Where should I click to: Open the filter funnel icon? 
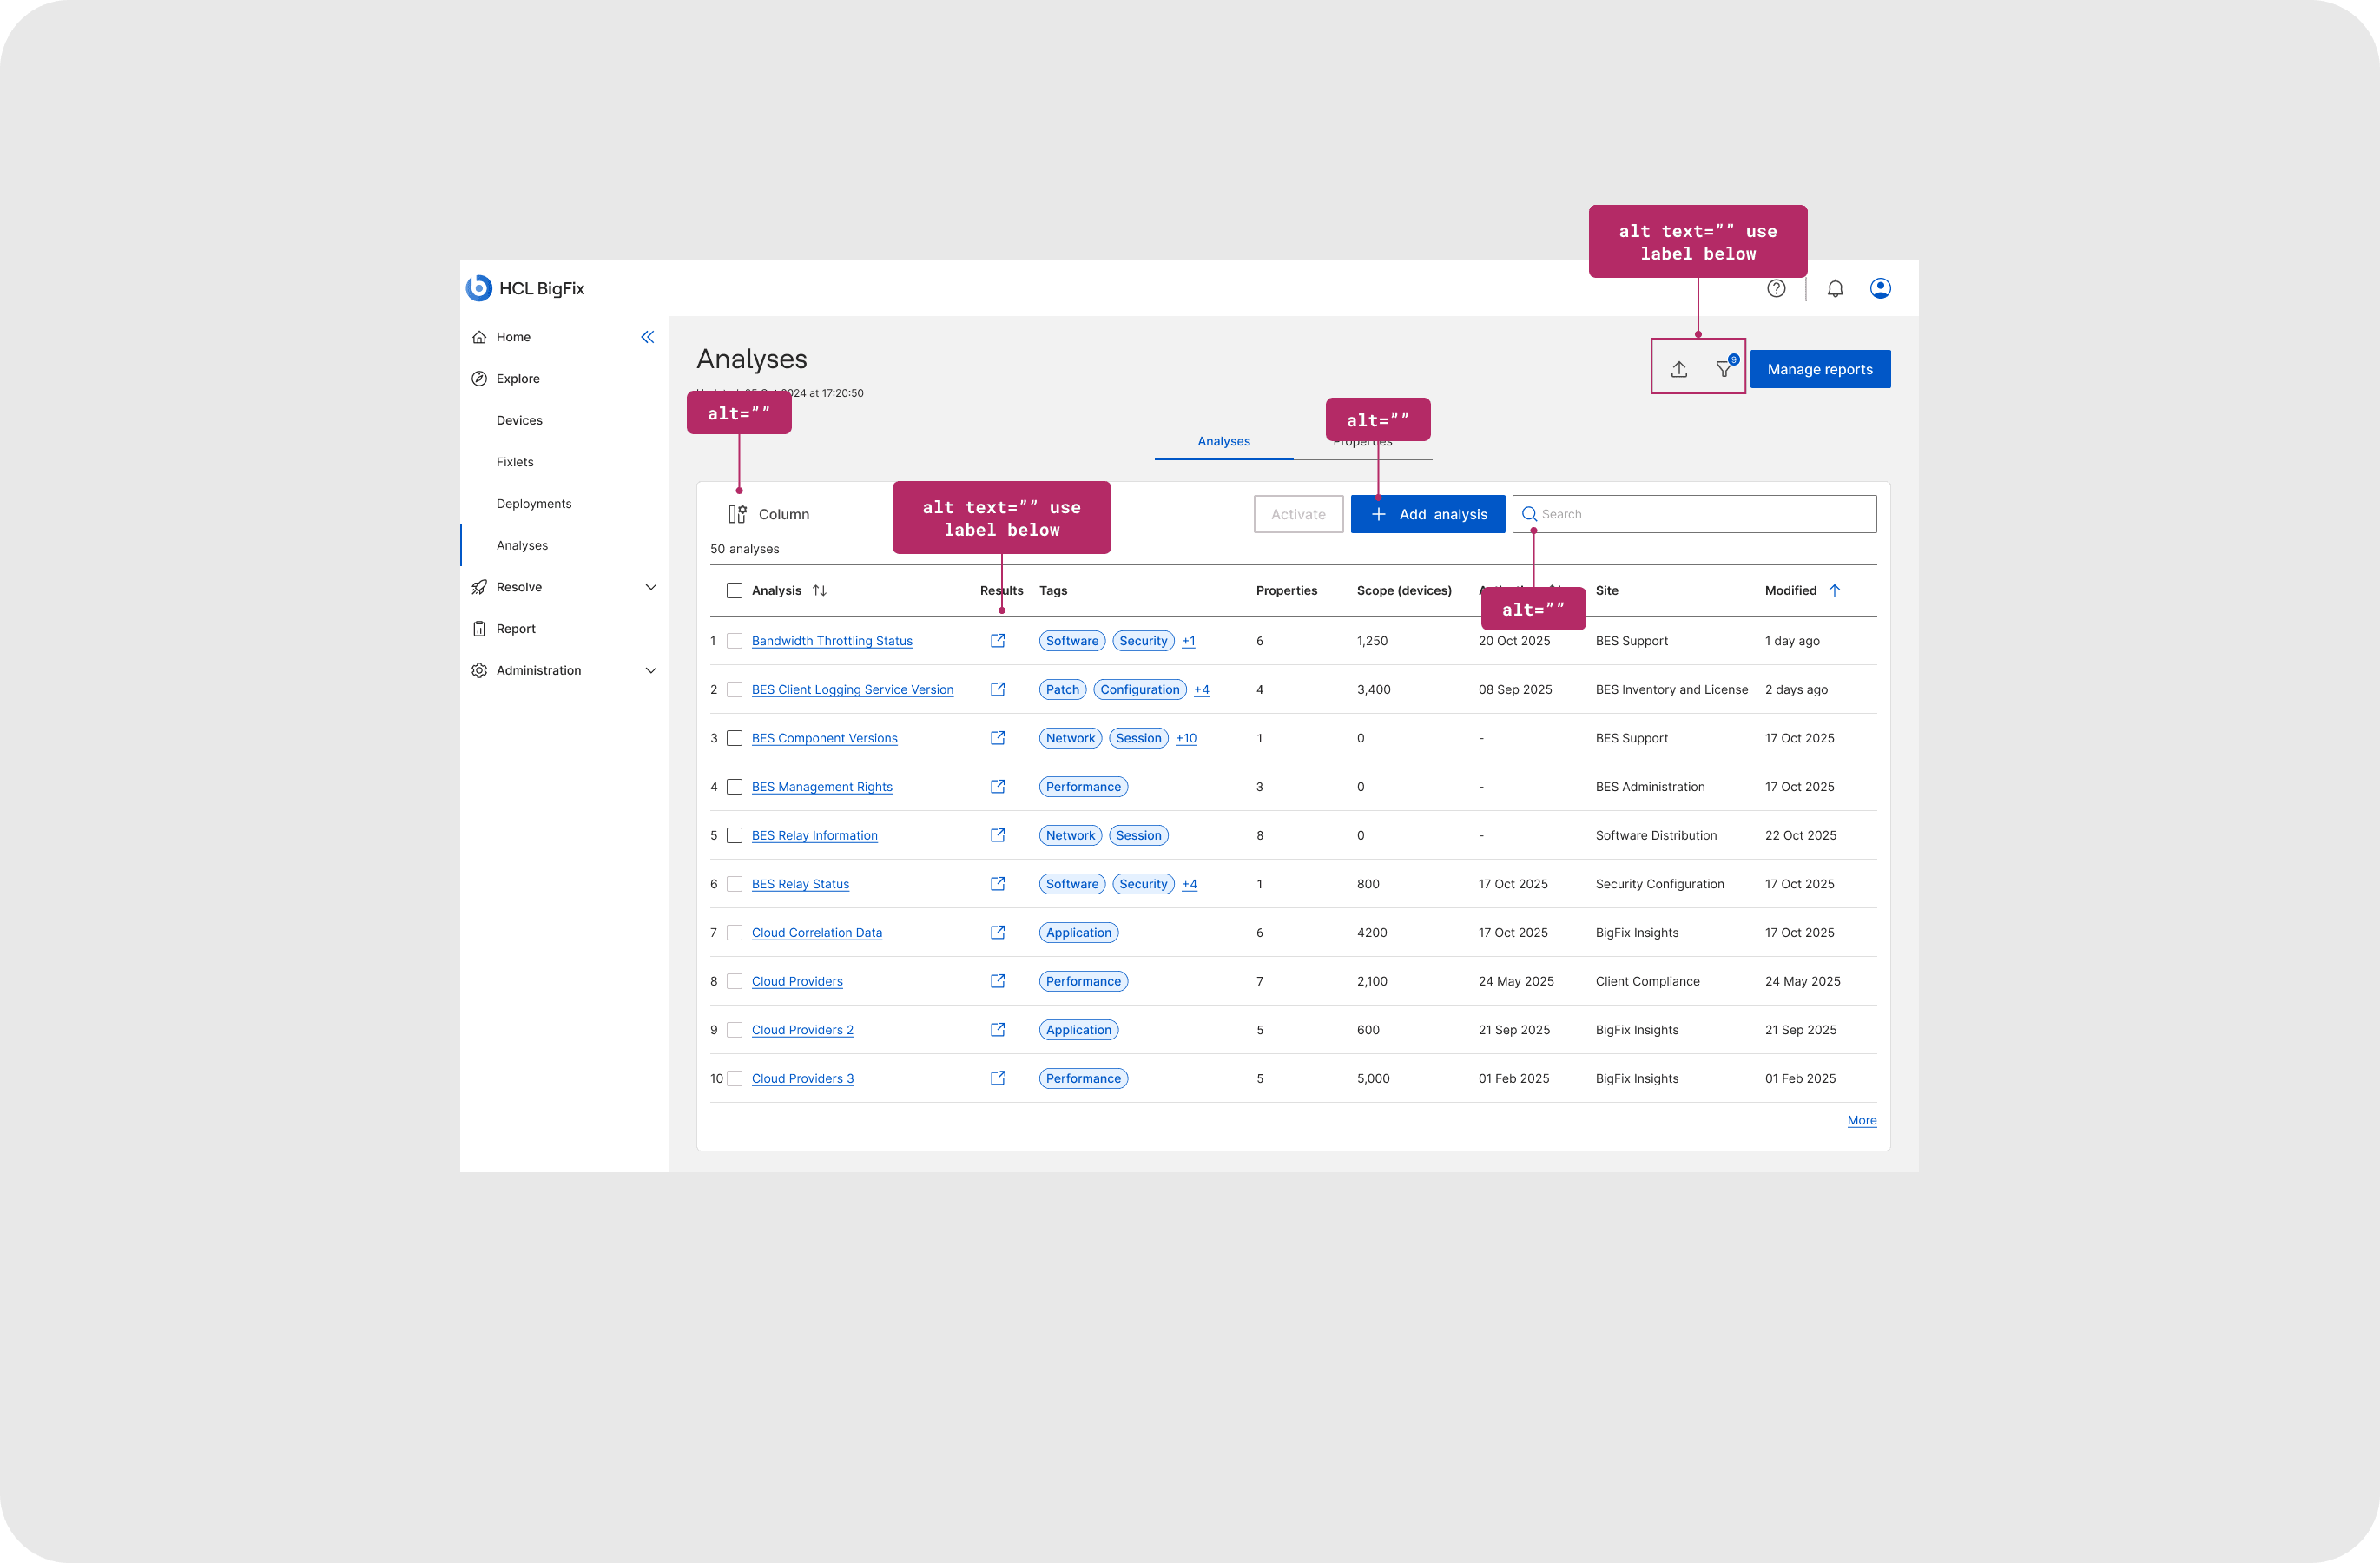pyautogui.click(x=1725, y=368)
